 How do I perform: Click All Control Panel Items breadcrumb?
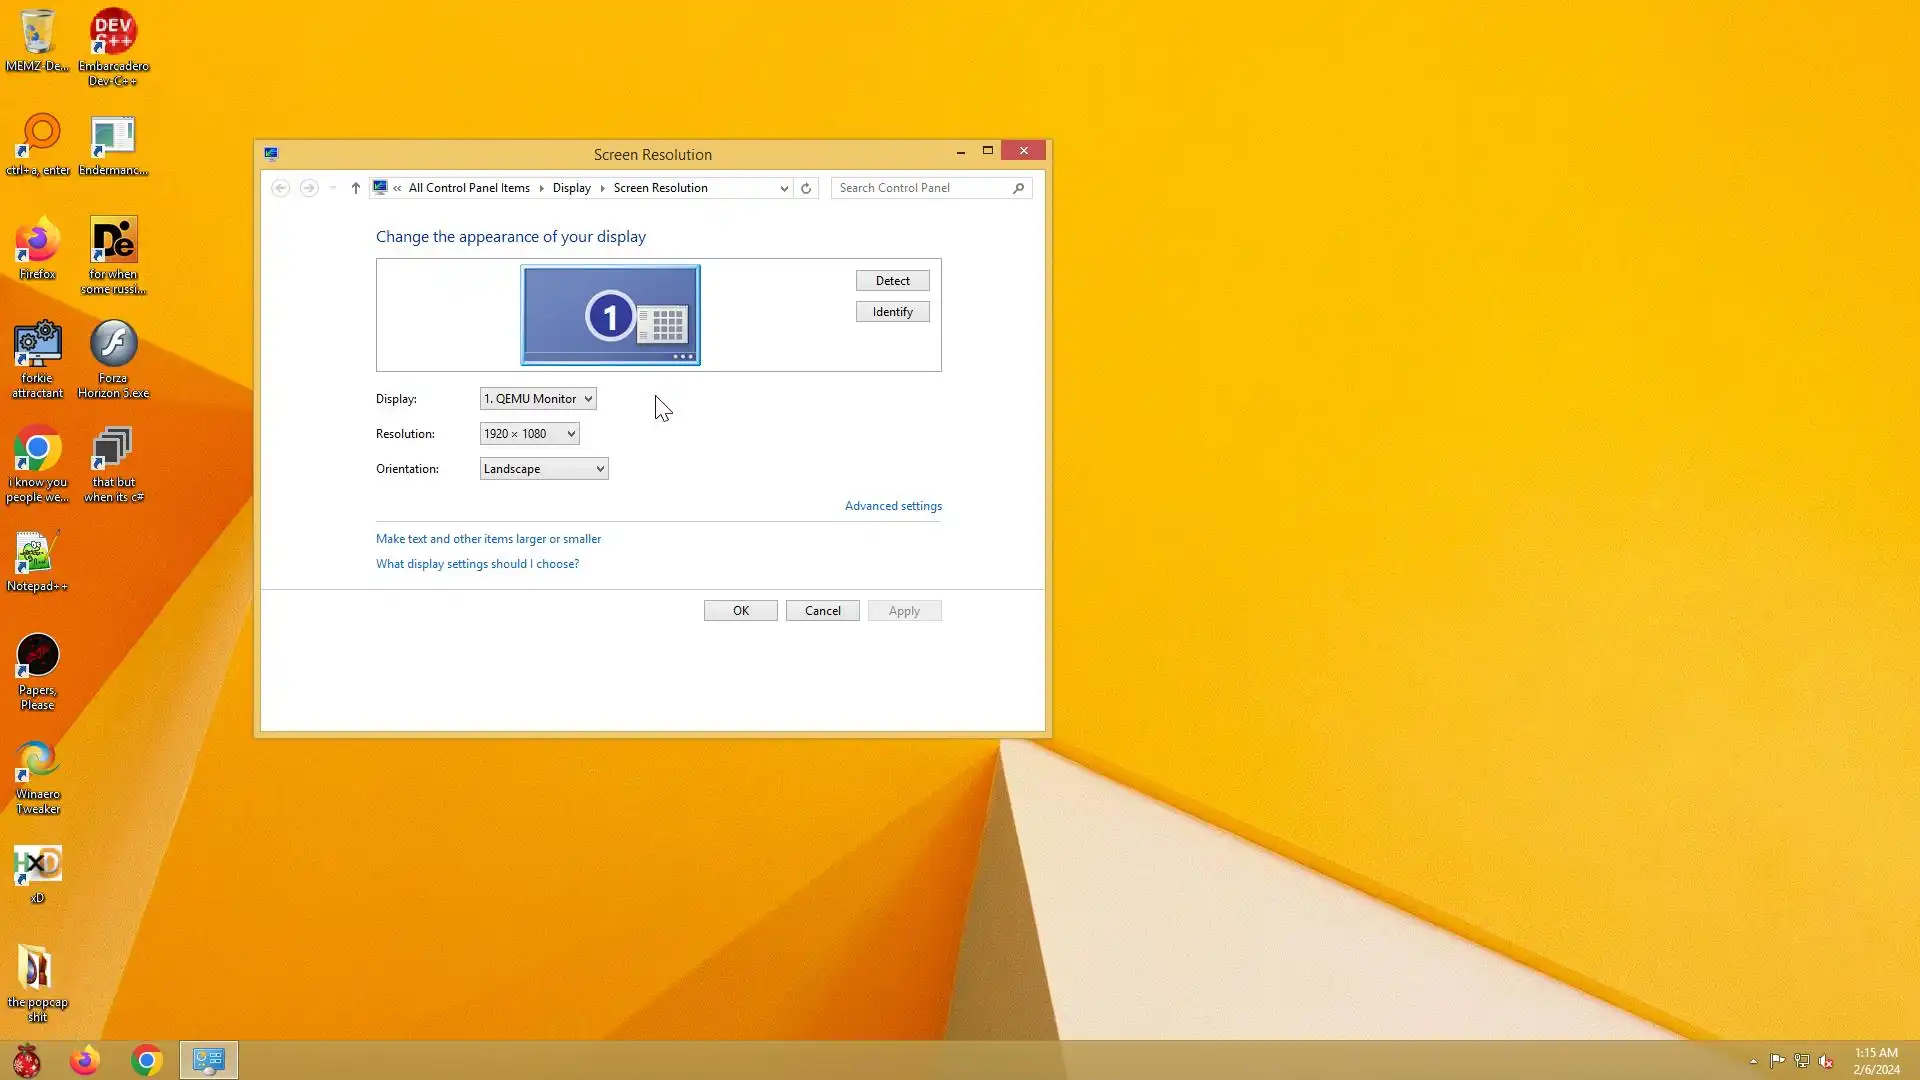[468, 188]
